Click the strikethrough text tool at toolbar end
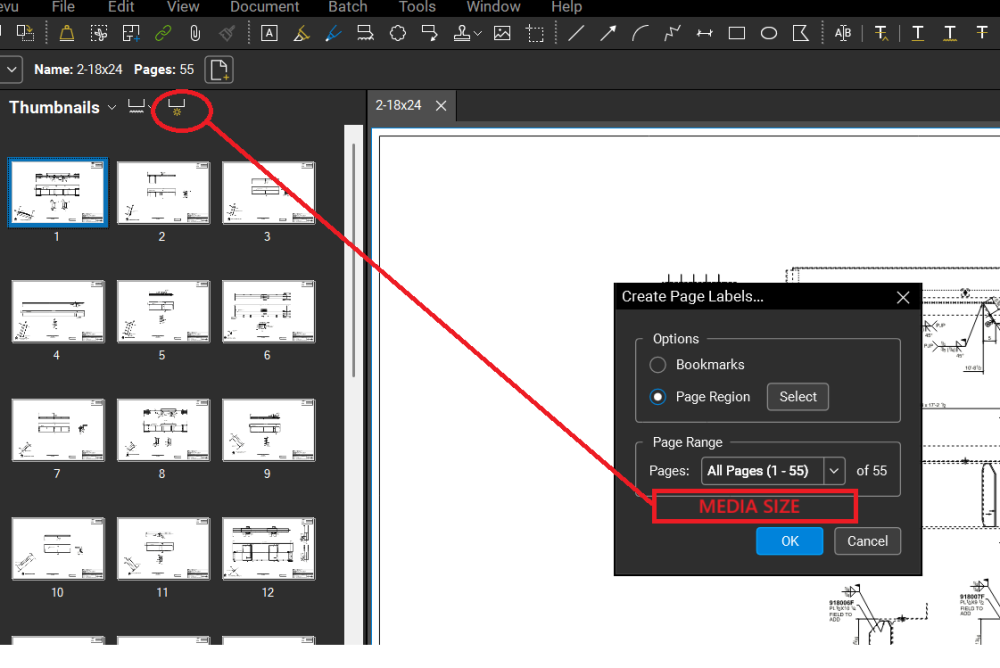 pos(982,33)
